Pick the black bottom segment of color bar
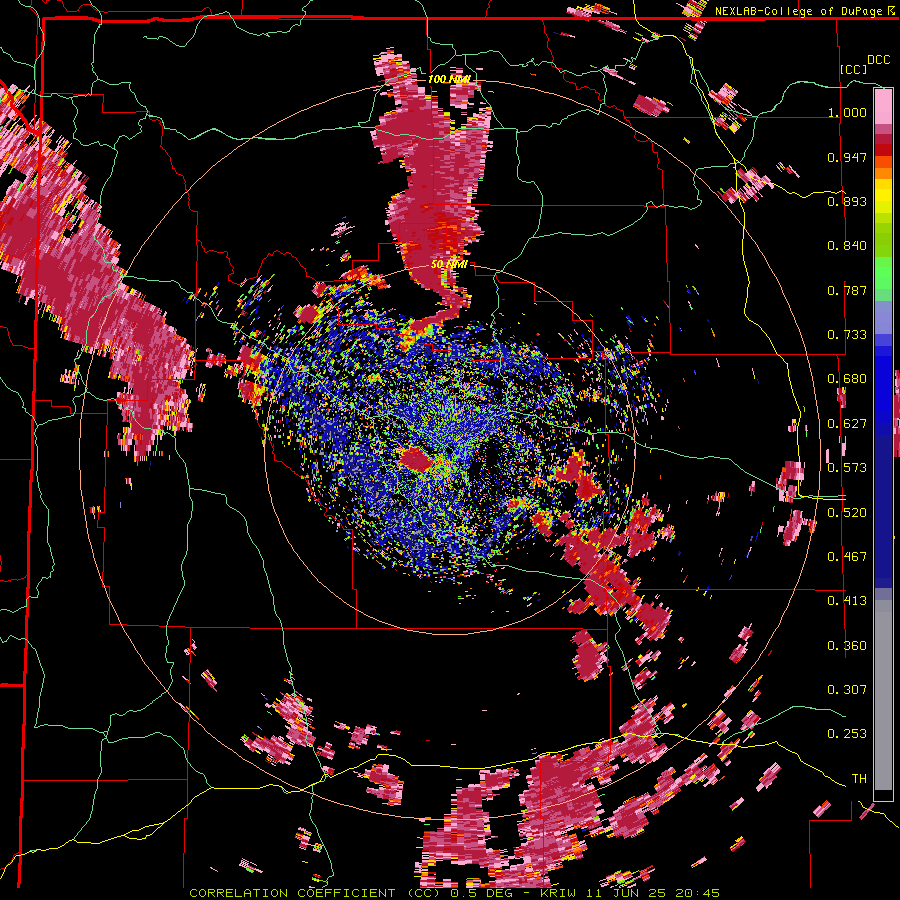Screen dimensions: 900x900 point(883,795)
